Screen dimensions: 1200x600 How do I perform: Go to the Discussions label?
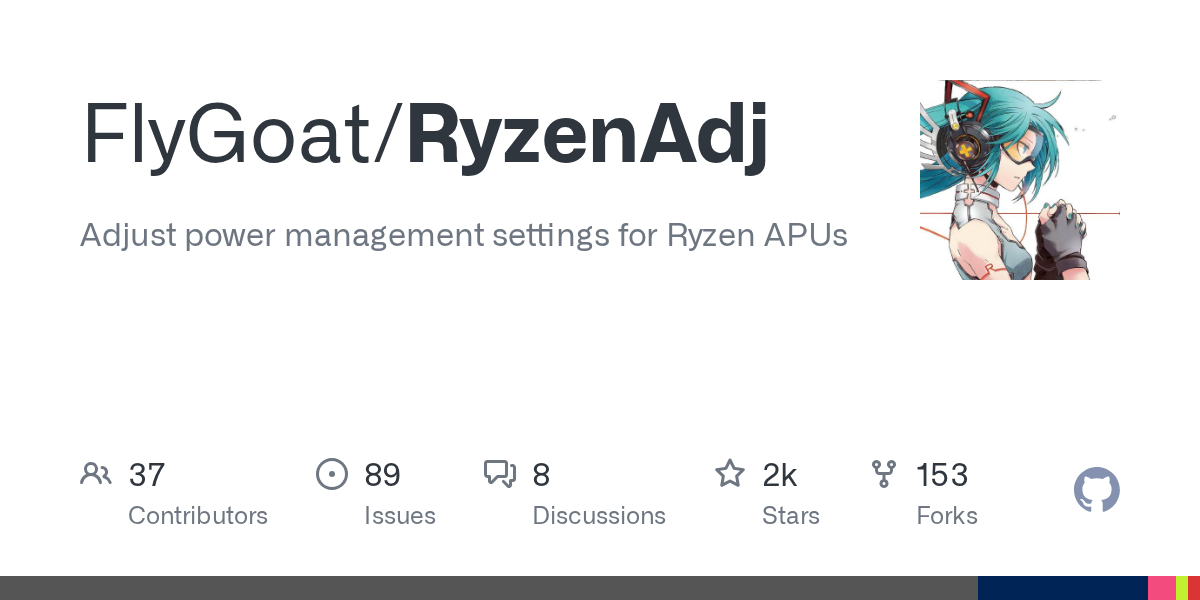[599, 516]
